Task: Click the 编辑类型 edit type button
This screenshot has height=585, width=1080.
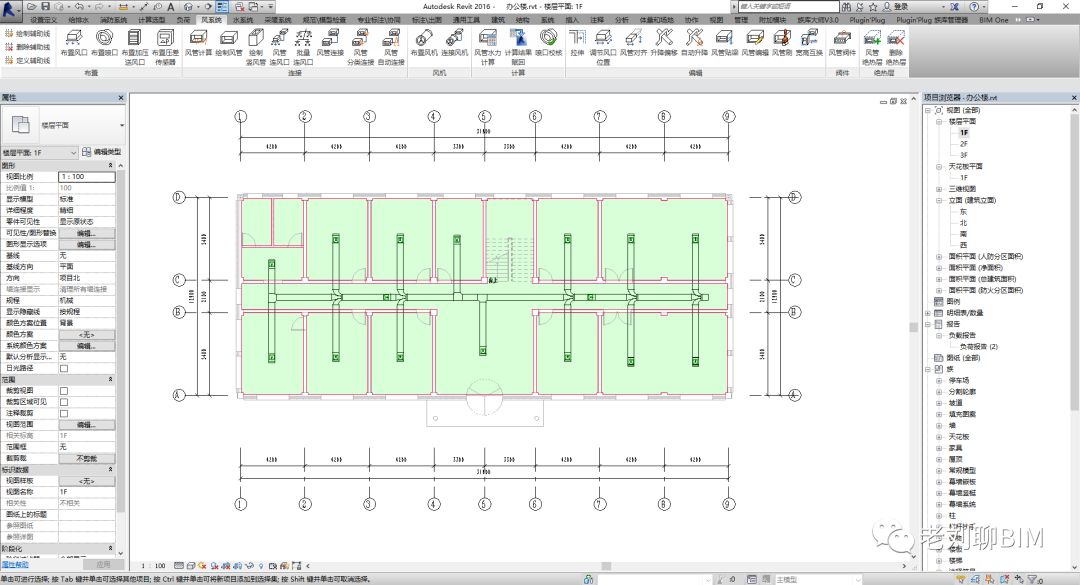Action: click(x=101, y=152)
